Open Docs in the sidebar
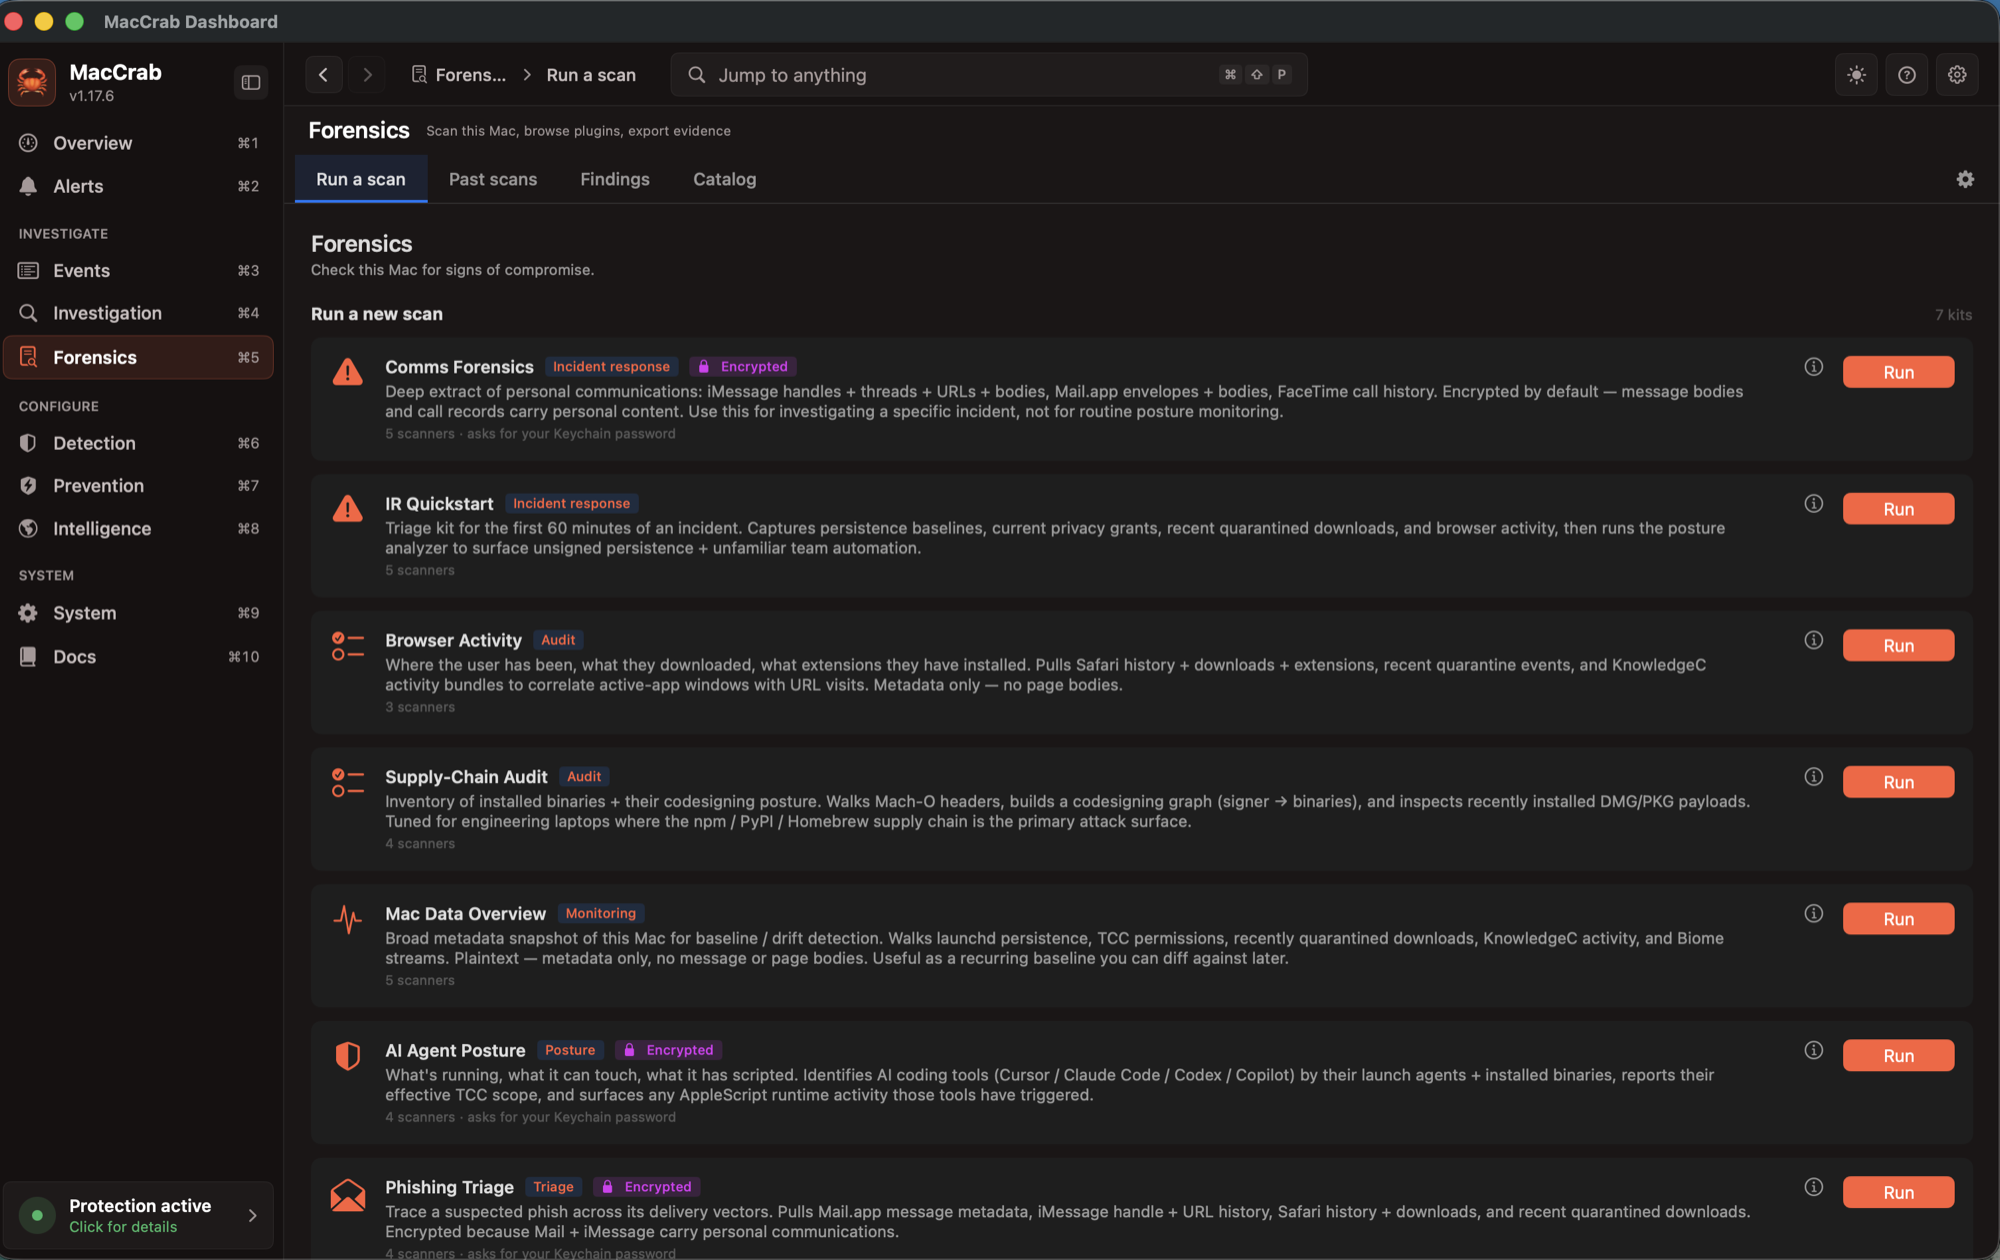Screen dimensions: 2000x1260 [x=138, y=656]
